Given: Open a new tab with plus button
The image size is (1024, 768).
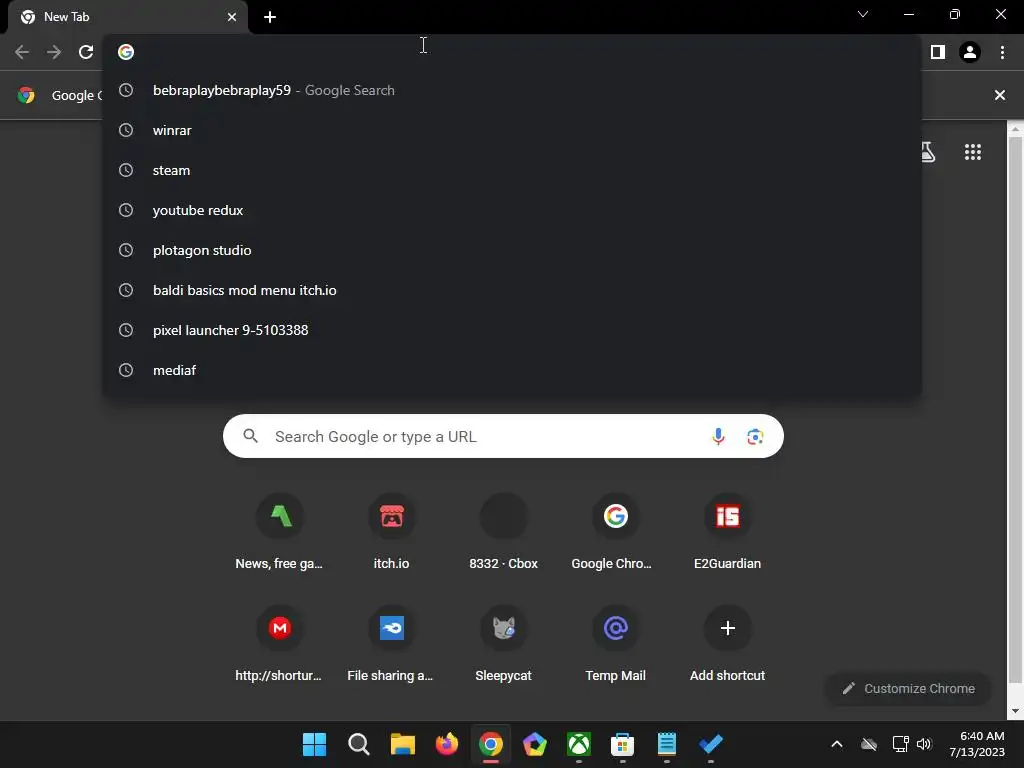Looking at the screenshot, I should pyautogui.click(x=270, y=17).
